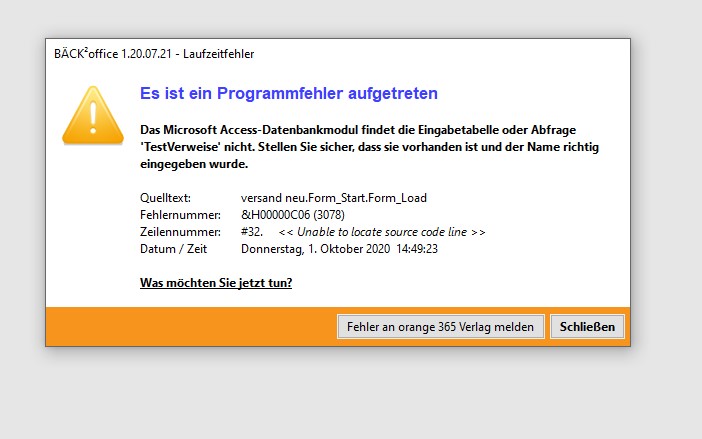This screenshot has width=702, height=439.
Task: Click the 'Was möchten Sie jetzt tun?' text
Action: [216, 283]
